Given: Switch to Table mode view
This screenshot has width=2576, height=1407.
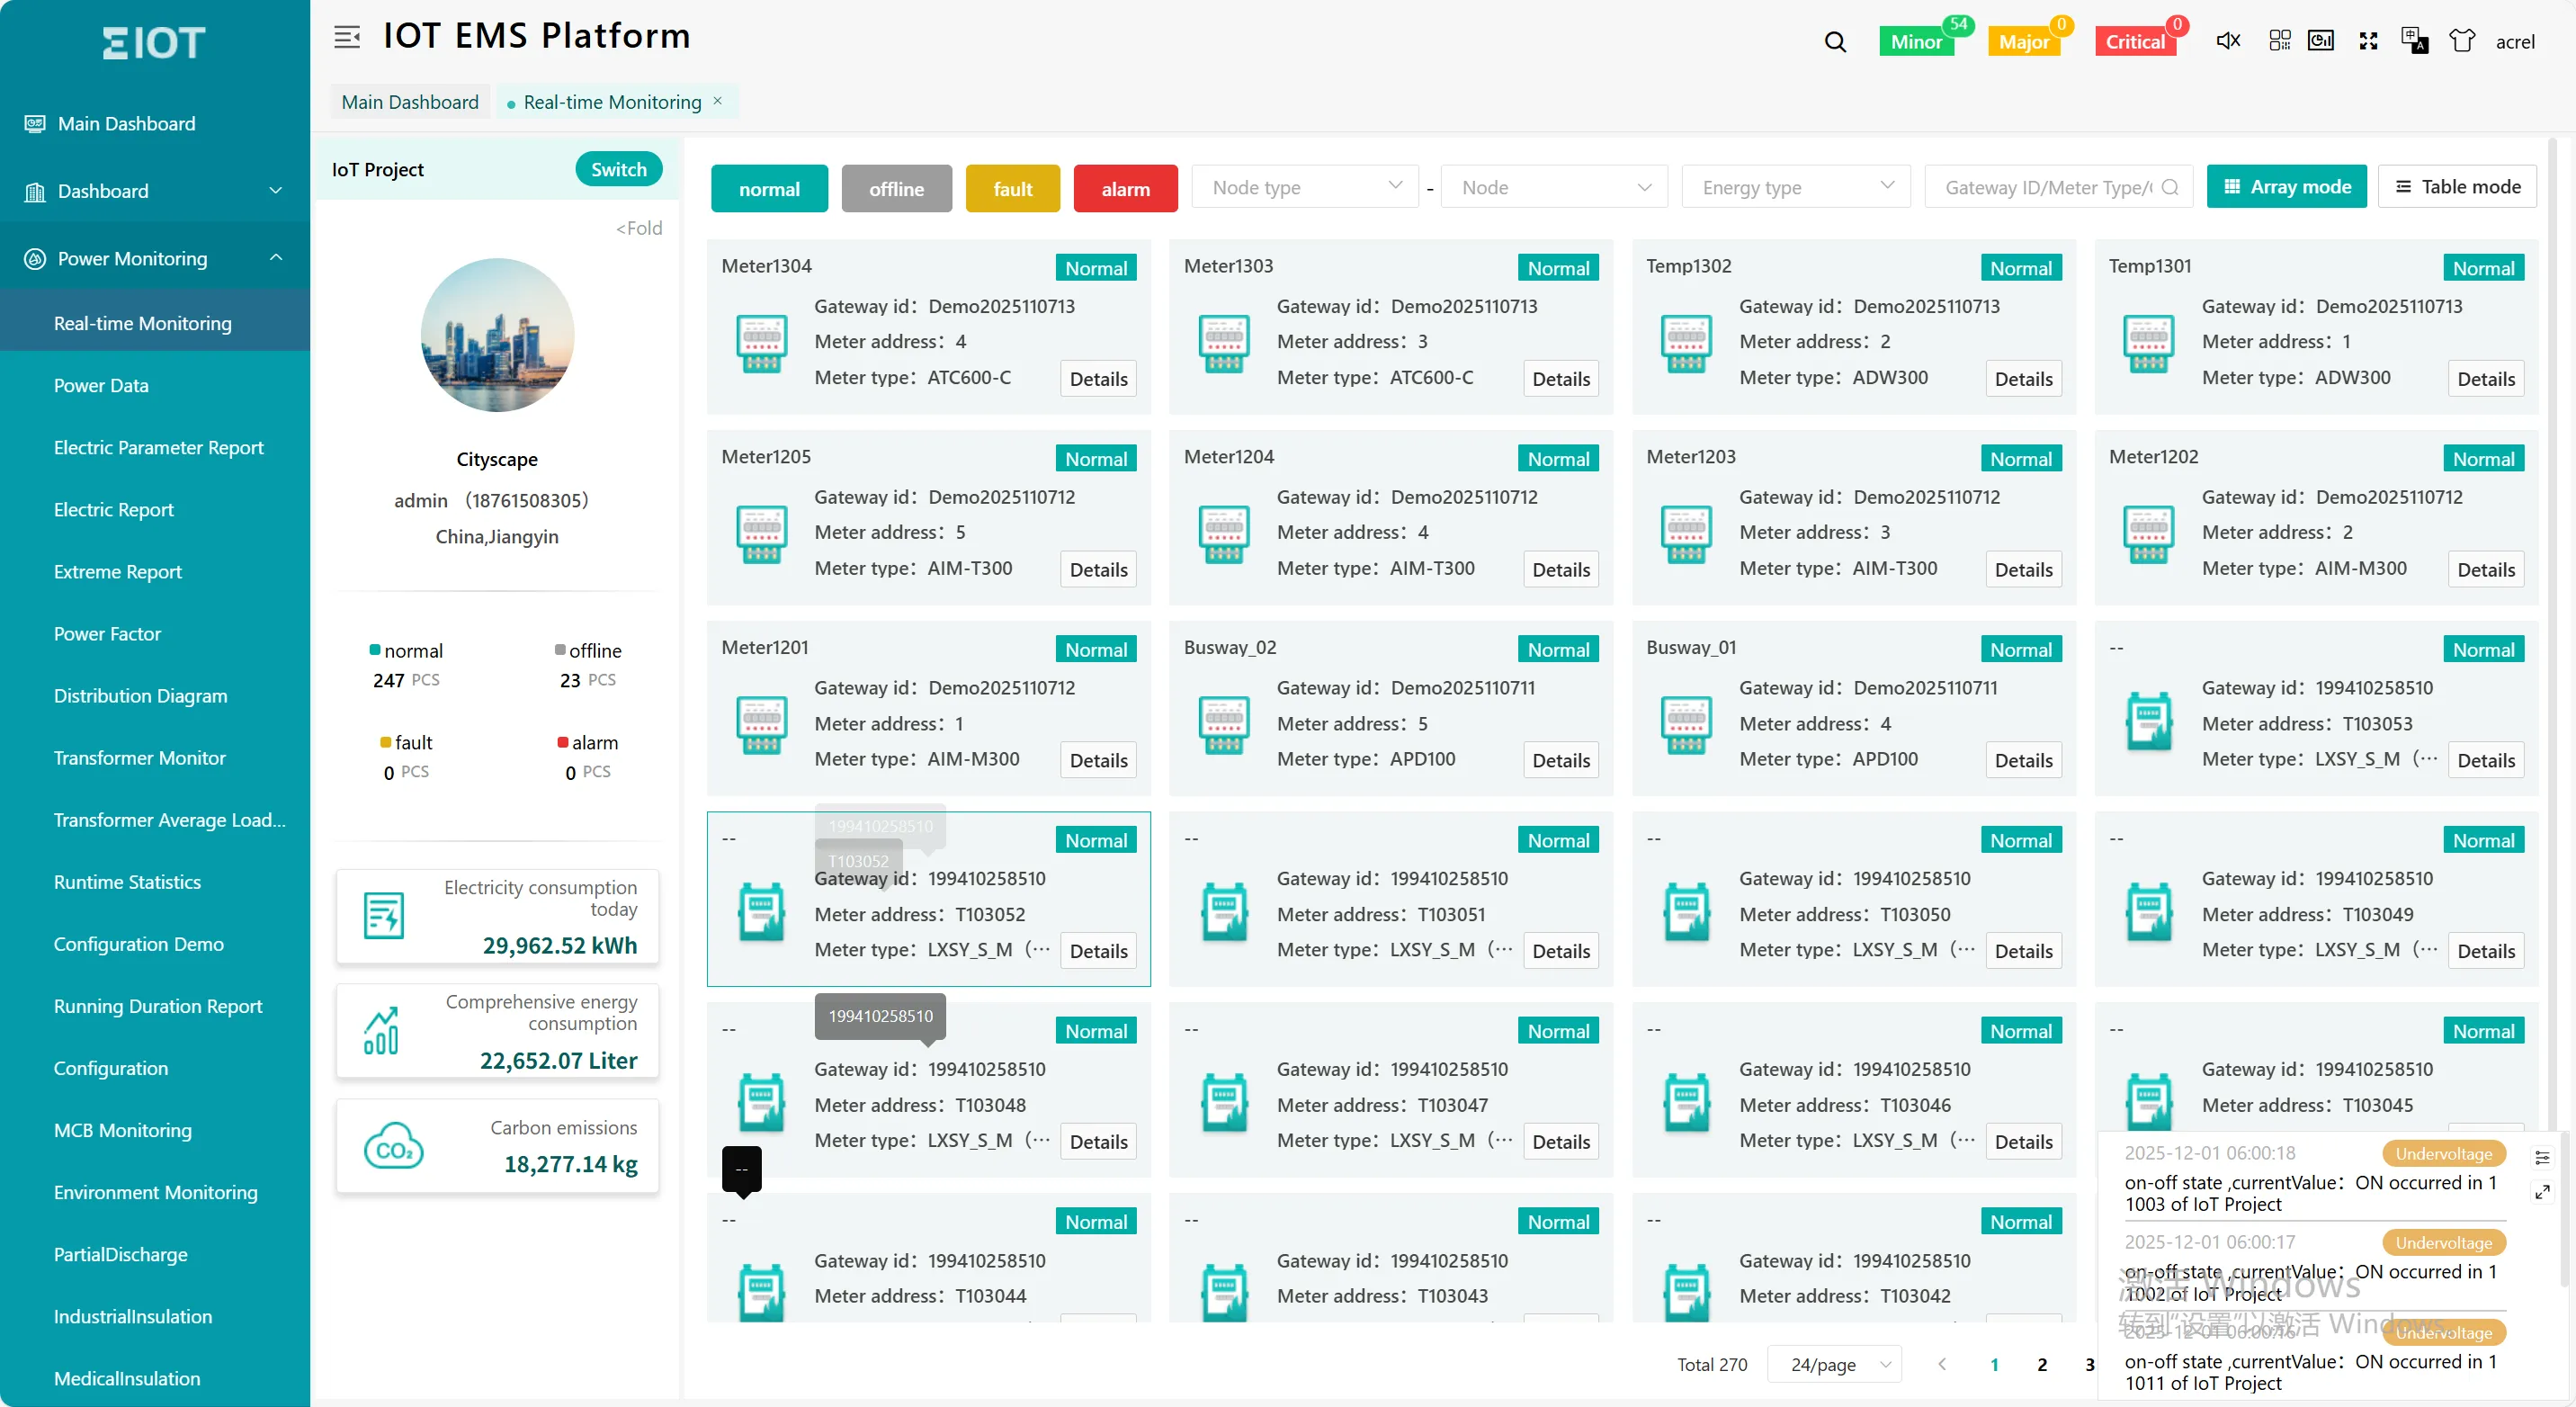Looking at the screenshot, I should tap(2458, 186).
